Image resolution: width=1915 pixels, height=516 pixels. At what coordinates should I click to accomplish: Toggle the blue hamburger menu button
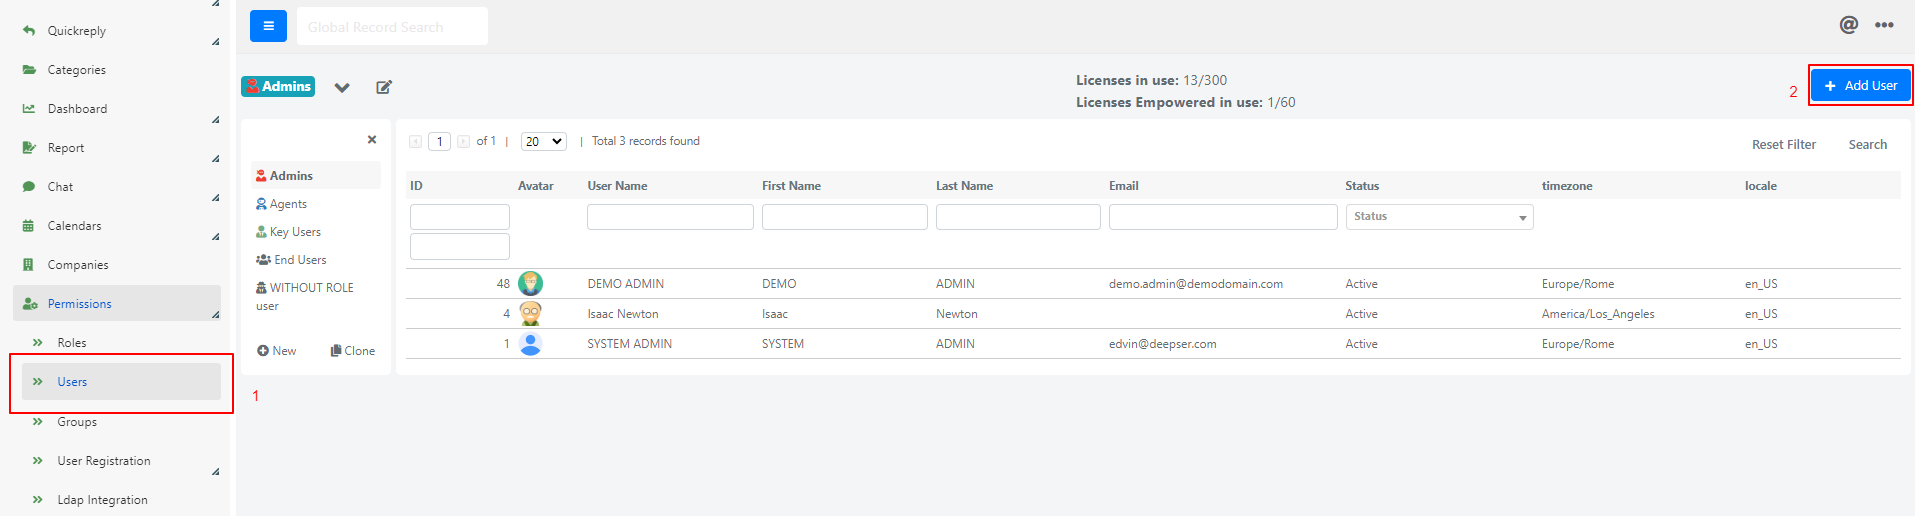pyautogui.click(x=268, y=26)
